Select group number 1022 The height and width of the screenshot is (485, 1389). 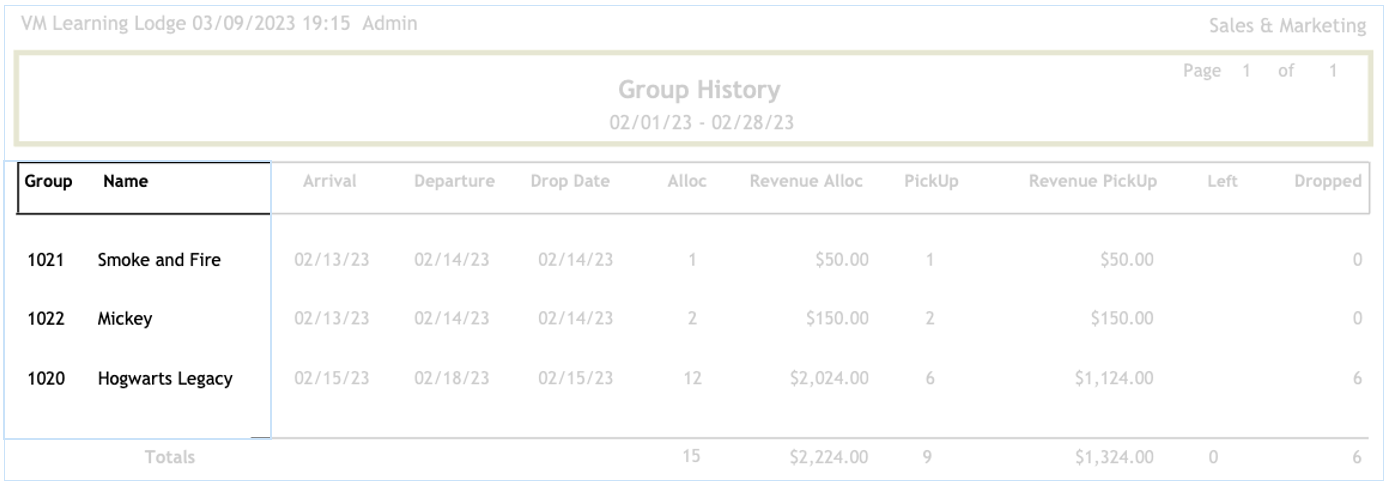tap(45, 319)
